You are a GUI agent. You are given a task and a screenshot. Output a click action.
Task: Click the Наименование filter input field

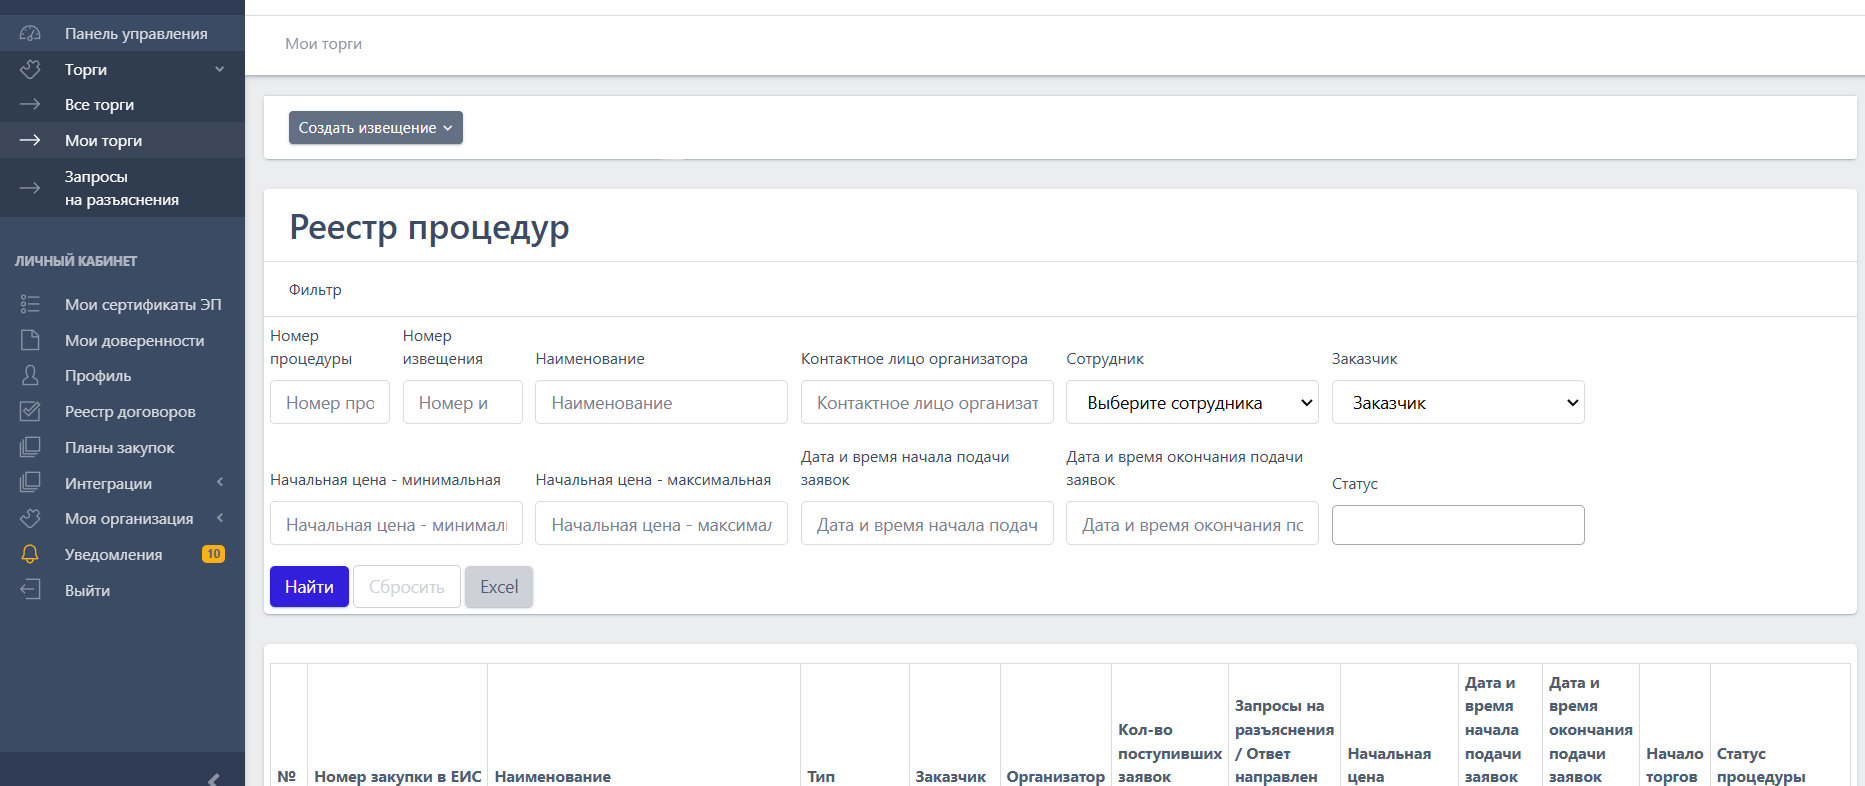(x=661, y=403)
